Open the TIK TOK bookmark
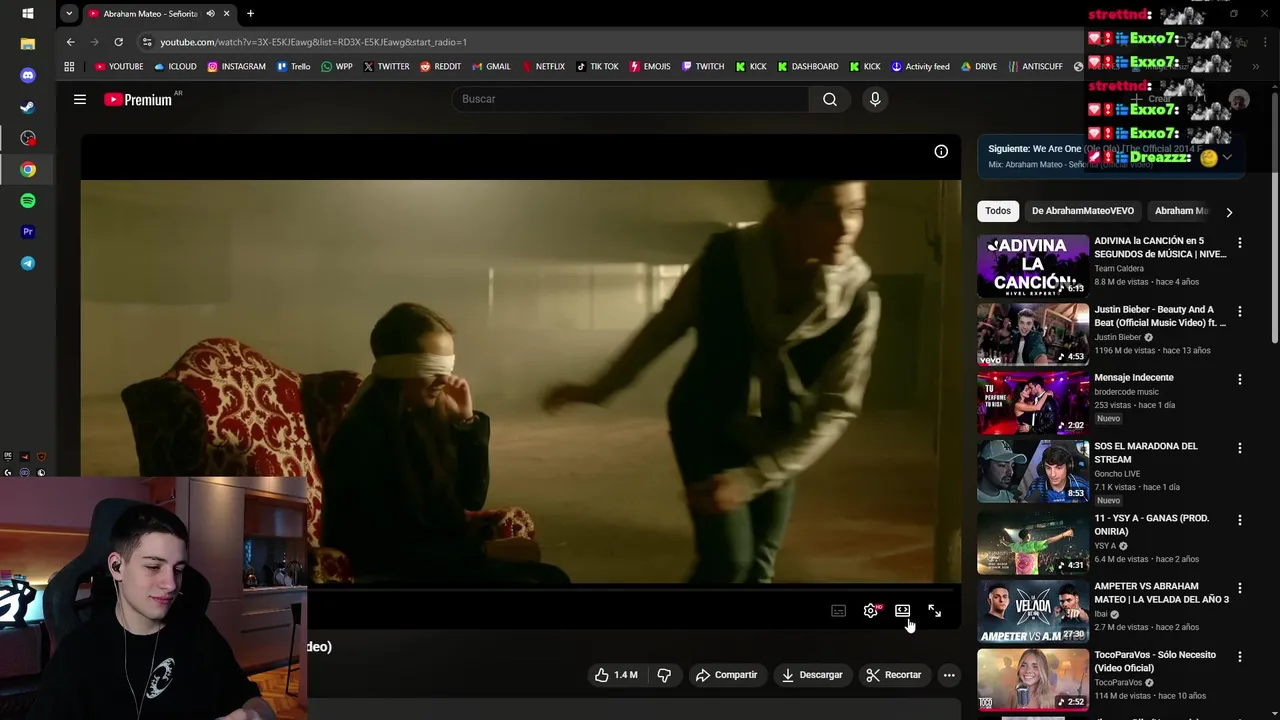 click(x=597, y=67)
